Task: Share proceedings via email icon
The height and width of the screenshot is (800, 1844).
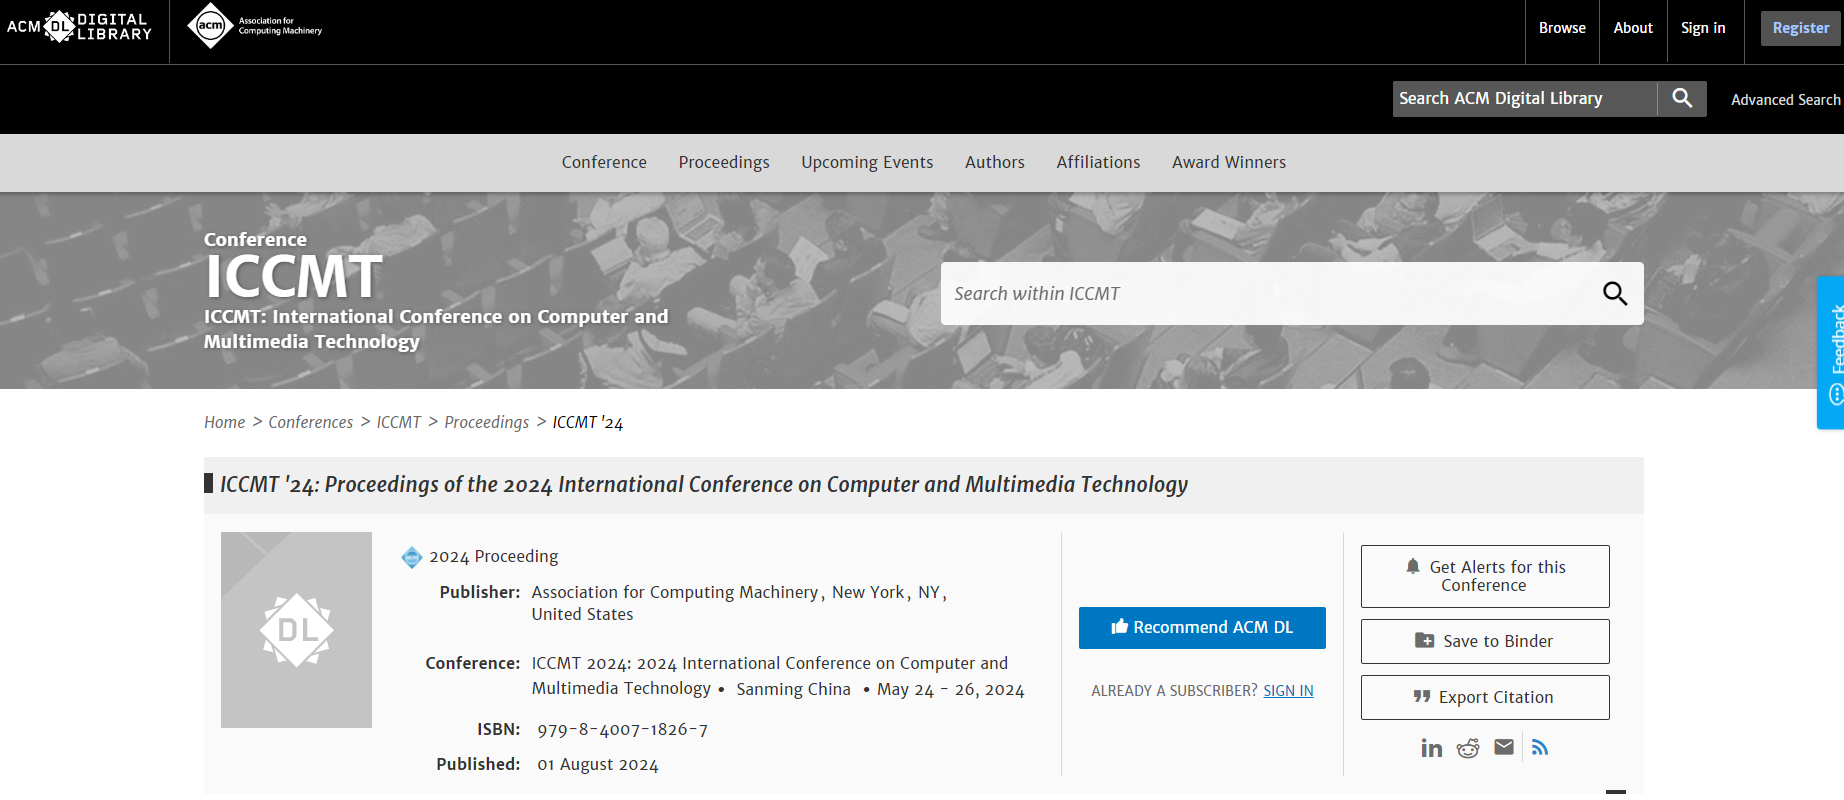Action: (1504, 747)
